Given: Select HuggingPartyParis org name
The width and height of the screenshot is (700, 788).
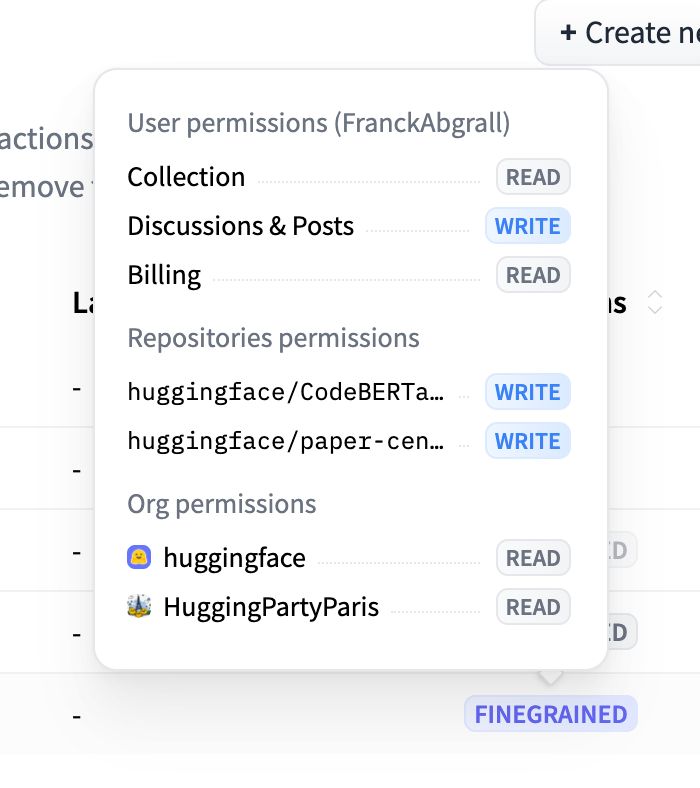Looking at the screenshot, I should pyautogui.click(x=271, y=606).
